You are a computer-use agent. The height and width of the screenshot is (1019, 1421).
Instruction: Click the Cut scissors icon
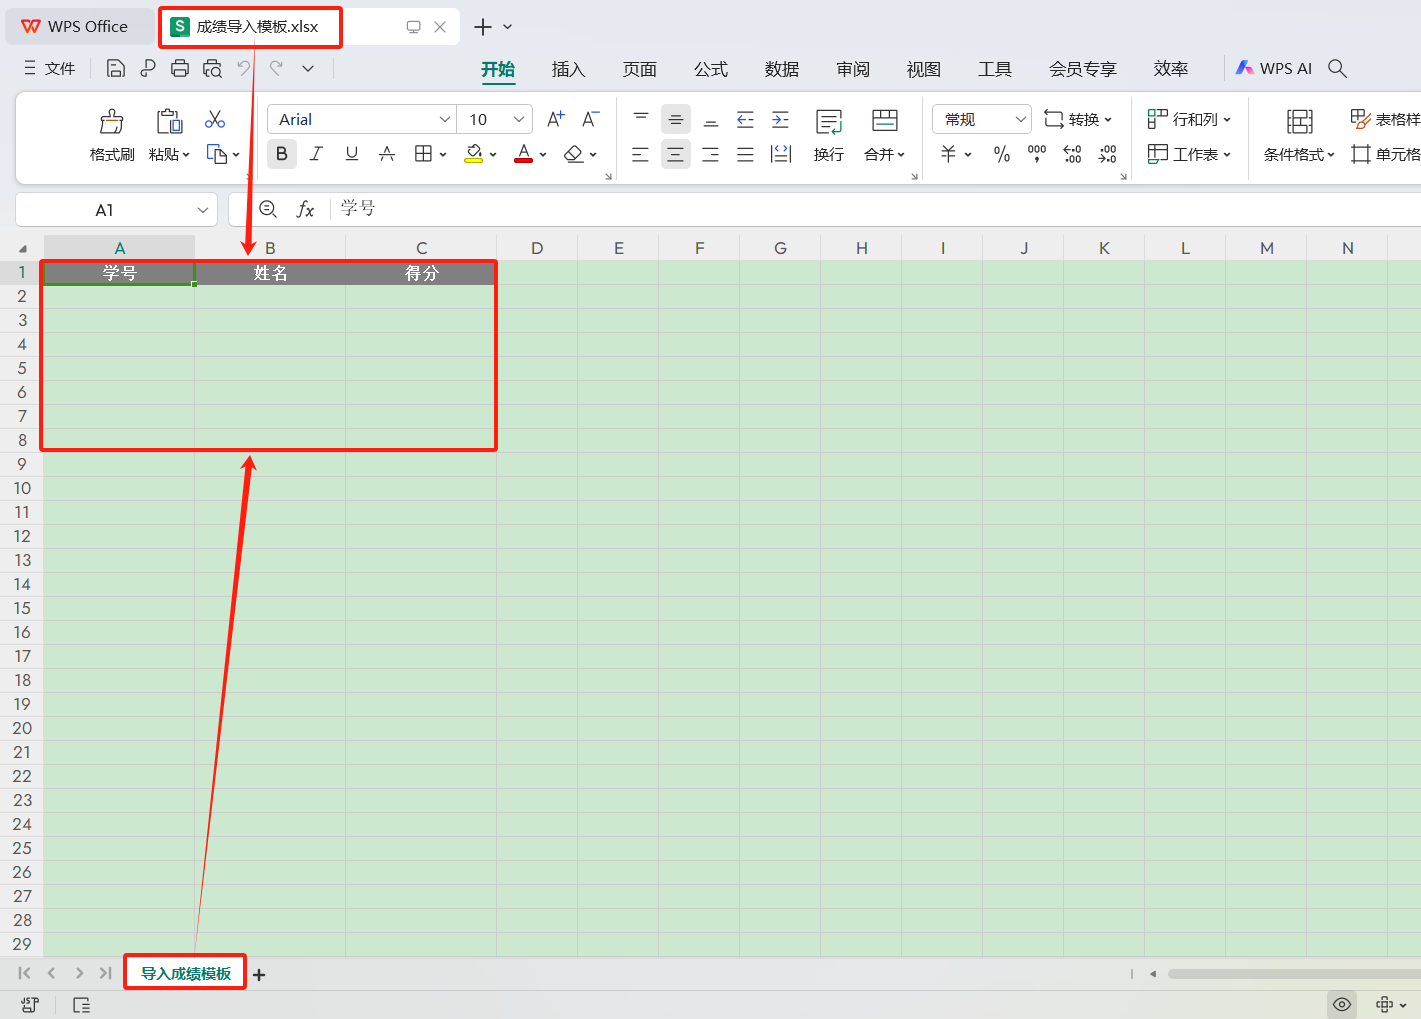(x=214, y=120)
